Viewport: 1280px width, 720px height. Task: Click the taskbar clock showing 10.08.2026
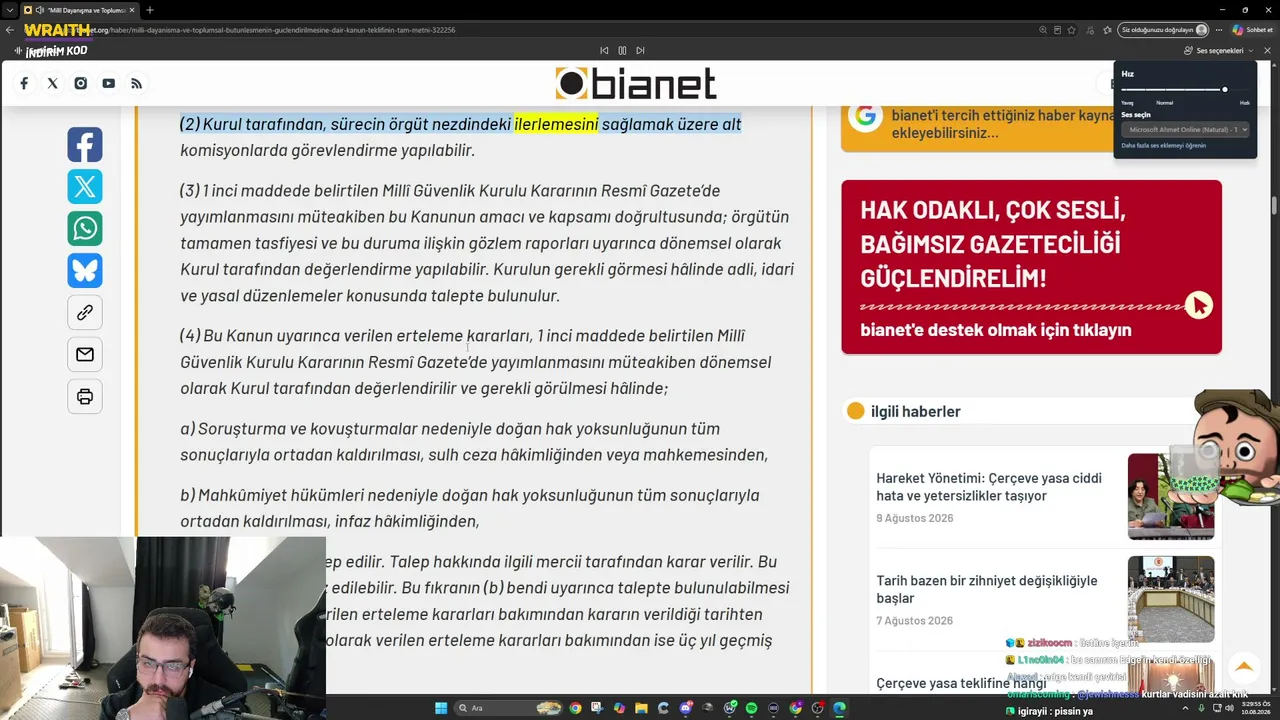coord(1254,708)
